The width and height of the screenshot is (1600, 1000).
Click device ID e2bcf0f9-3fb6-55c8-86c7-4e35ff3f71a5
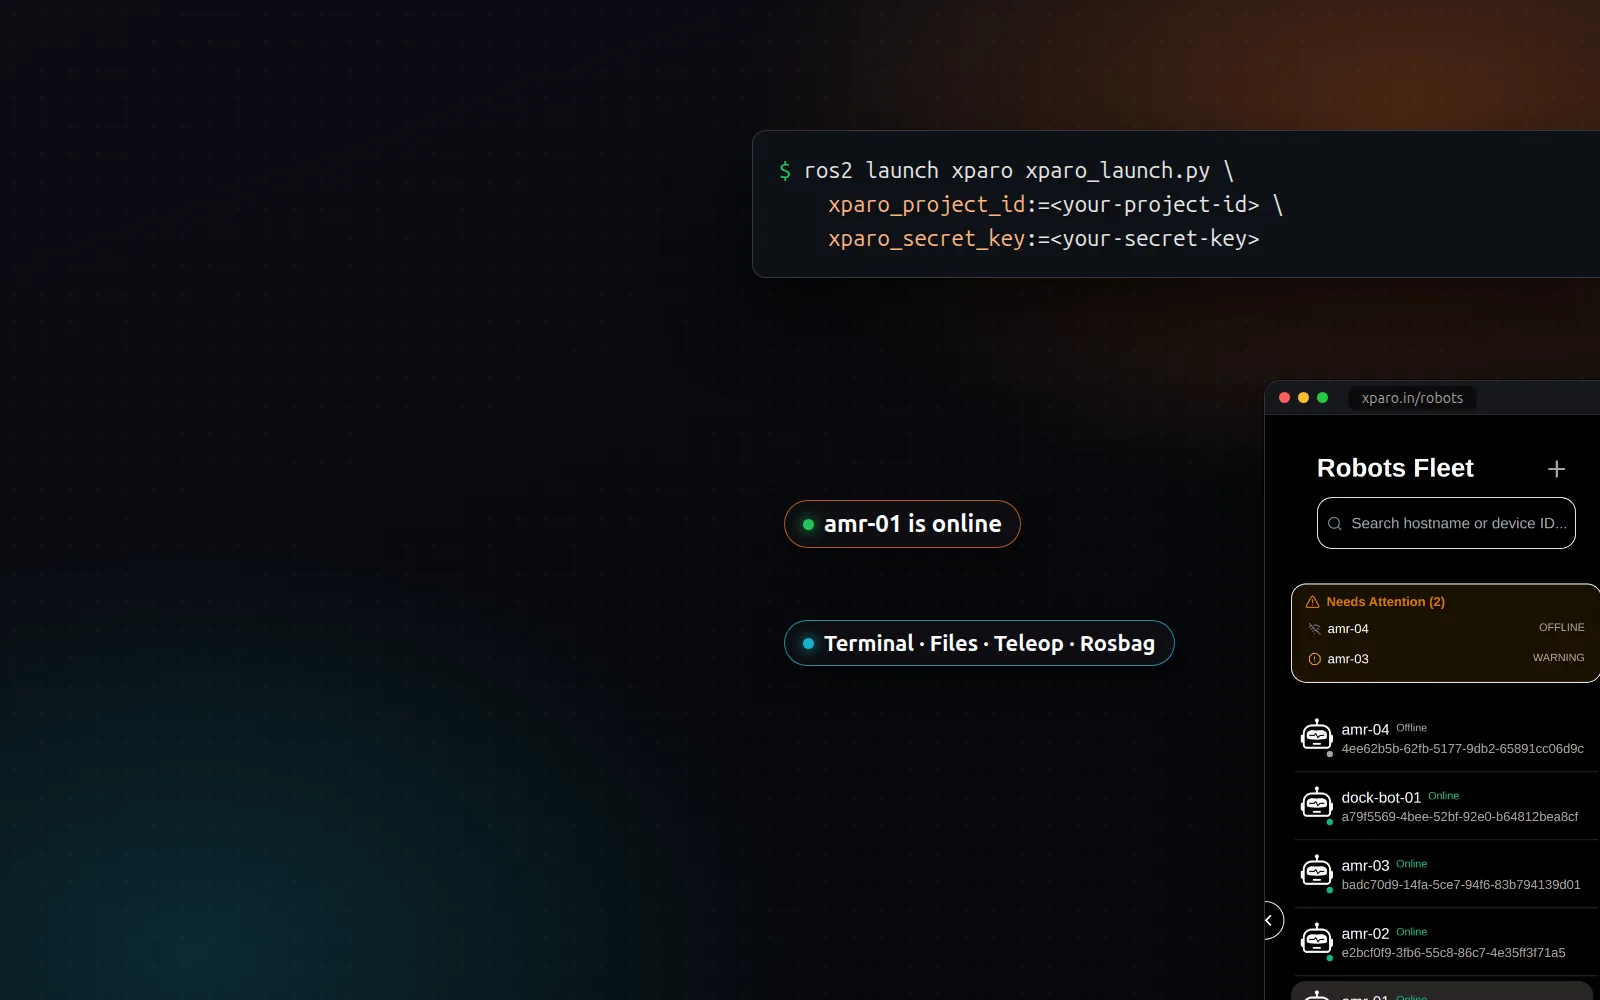(x=1453, y=953)
